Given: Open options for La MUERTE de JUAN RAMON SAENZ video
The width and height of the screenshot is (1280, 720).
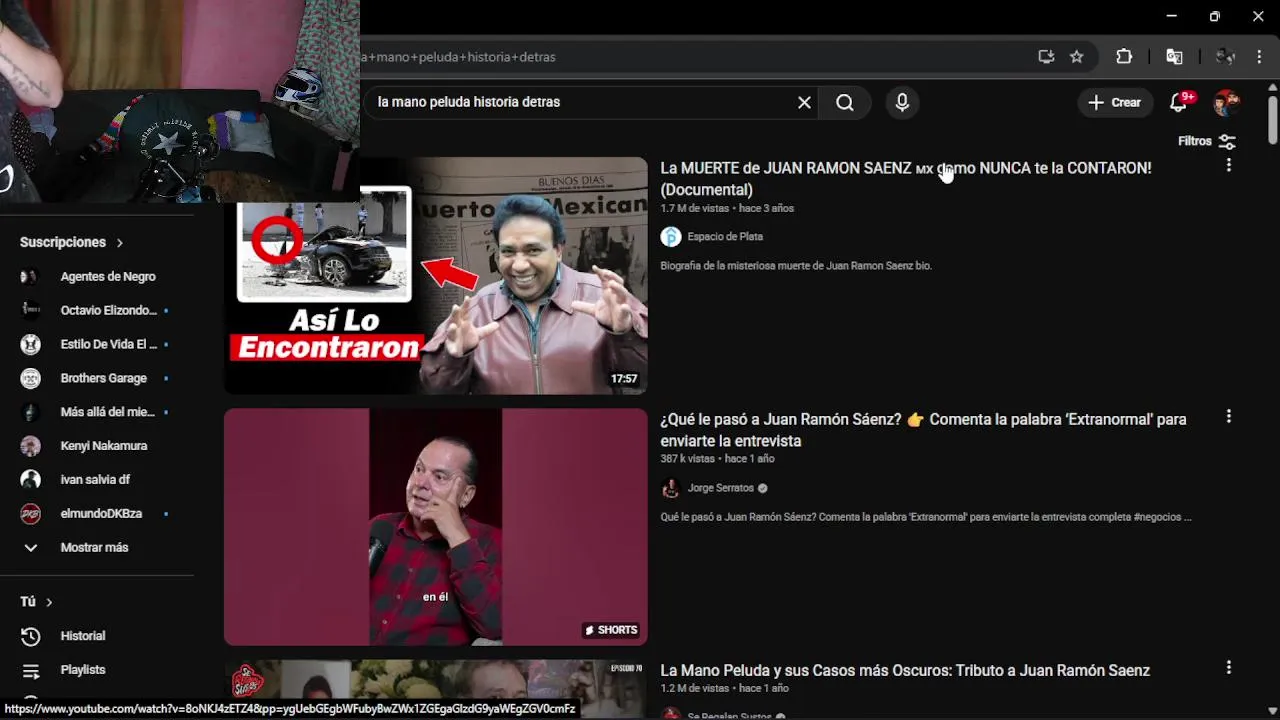Looking at the screenshot, I should pyautogui.click(x=1229, y=165).
